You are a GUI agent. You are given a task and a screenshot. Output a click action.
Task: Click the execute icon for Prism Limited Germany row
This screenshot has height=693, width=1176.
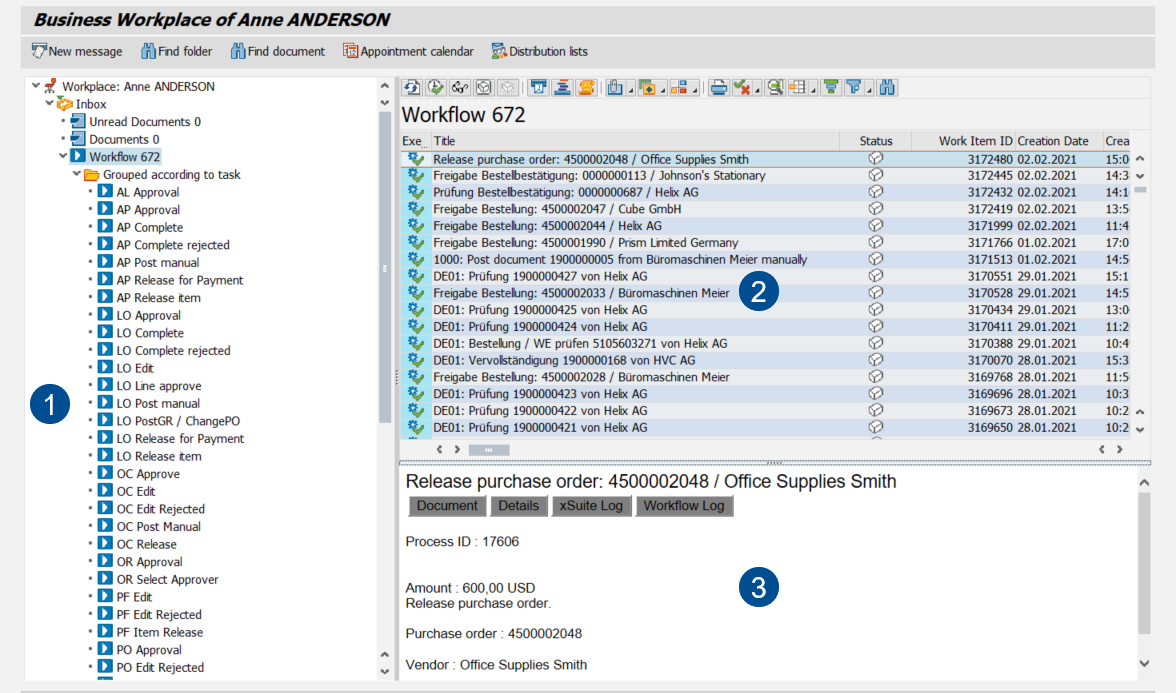[416, 243]
